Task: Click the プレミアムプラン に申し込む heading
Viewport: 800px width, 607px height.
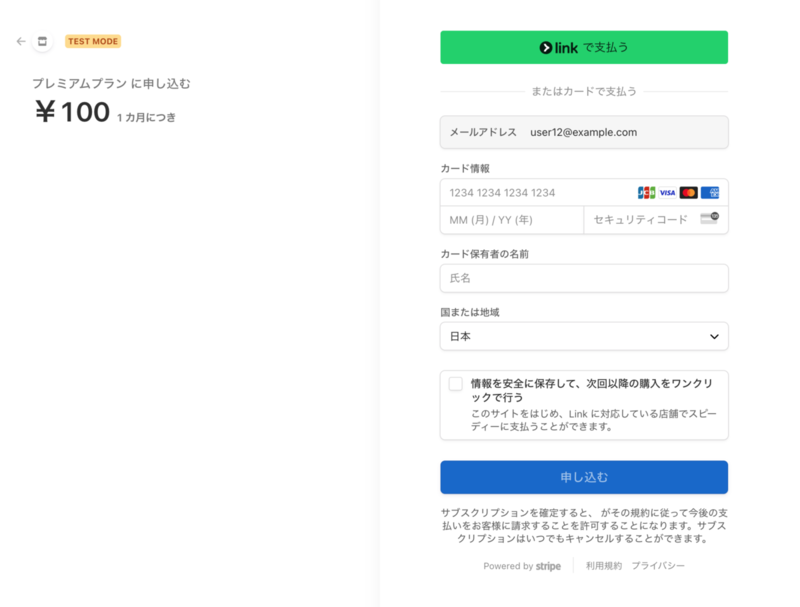Action: (x=111, y=84)
